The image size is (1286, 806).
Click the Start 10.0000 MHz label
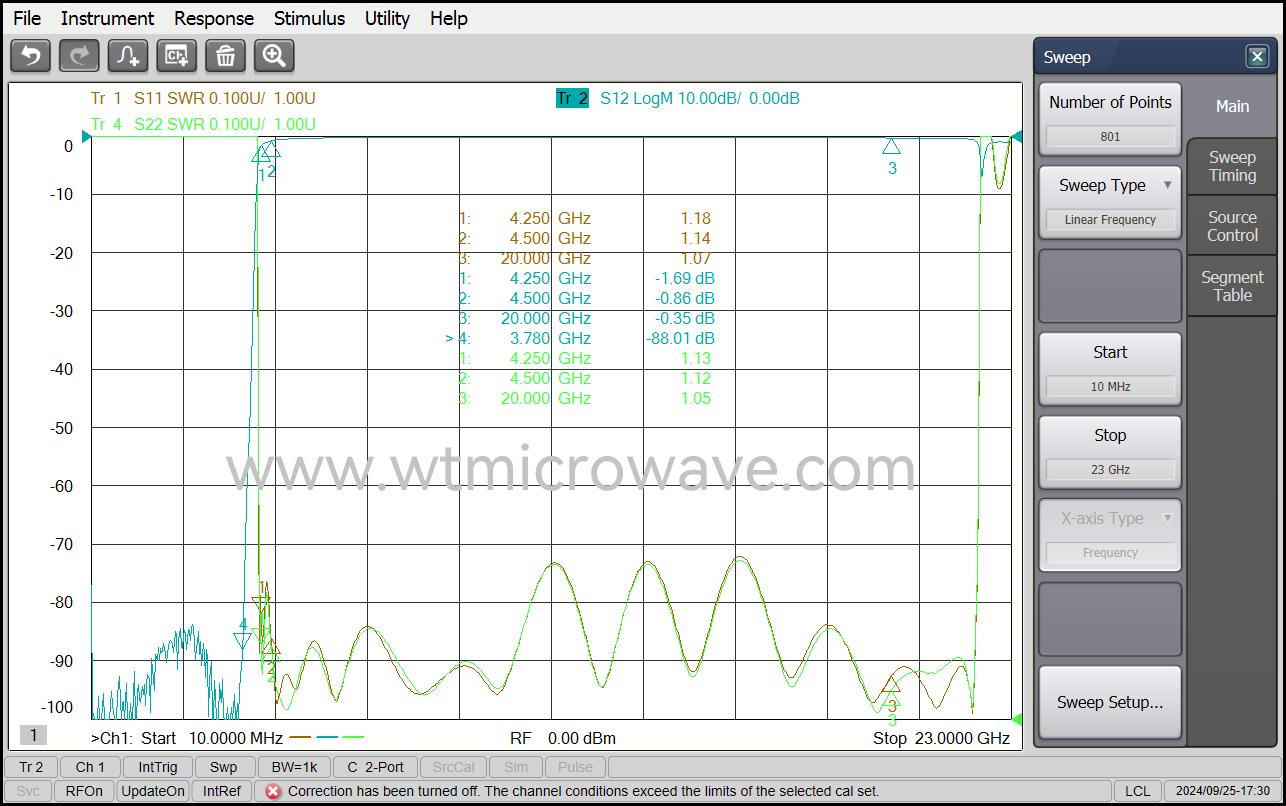212,738
